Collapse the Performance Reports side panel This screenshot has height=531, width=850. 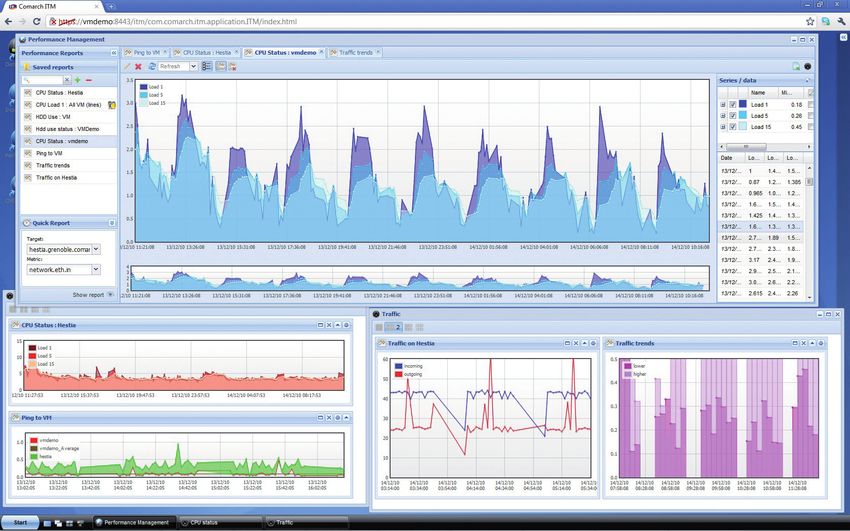113,53
